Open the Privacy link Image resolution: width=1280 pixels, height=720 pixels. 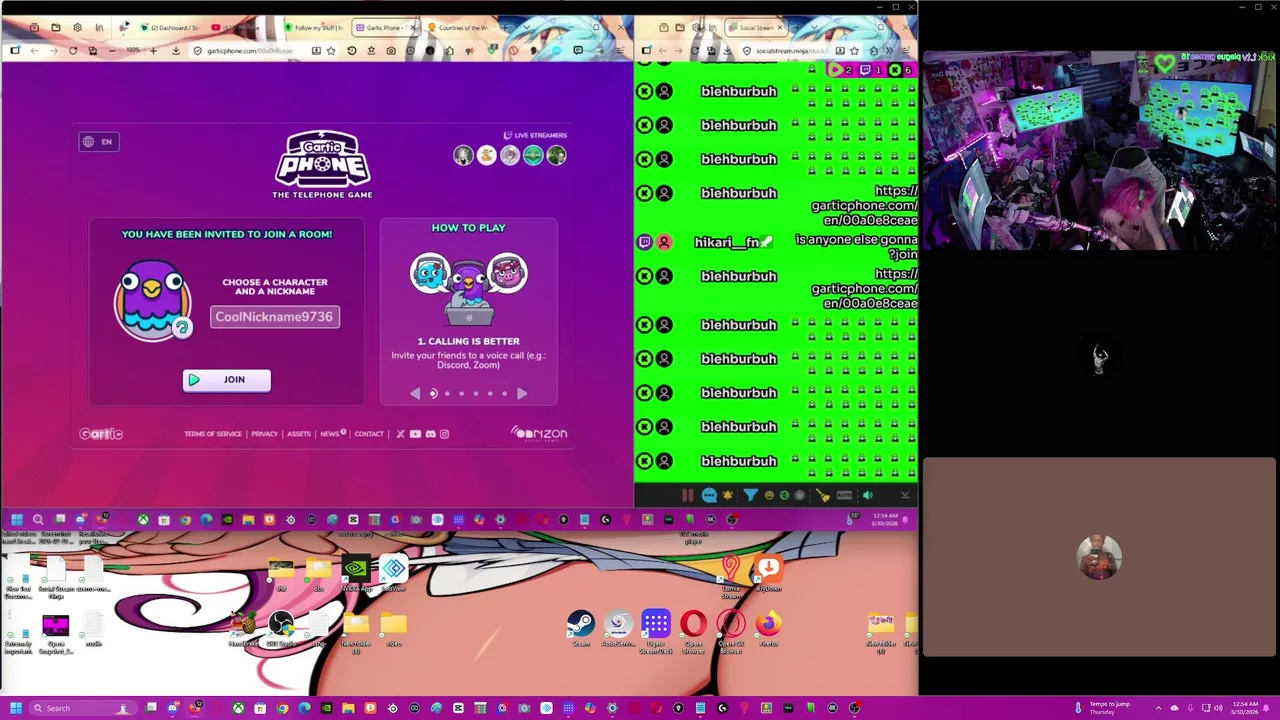(x=264, y=434)
